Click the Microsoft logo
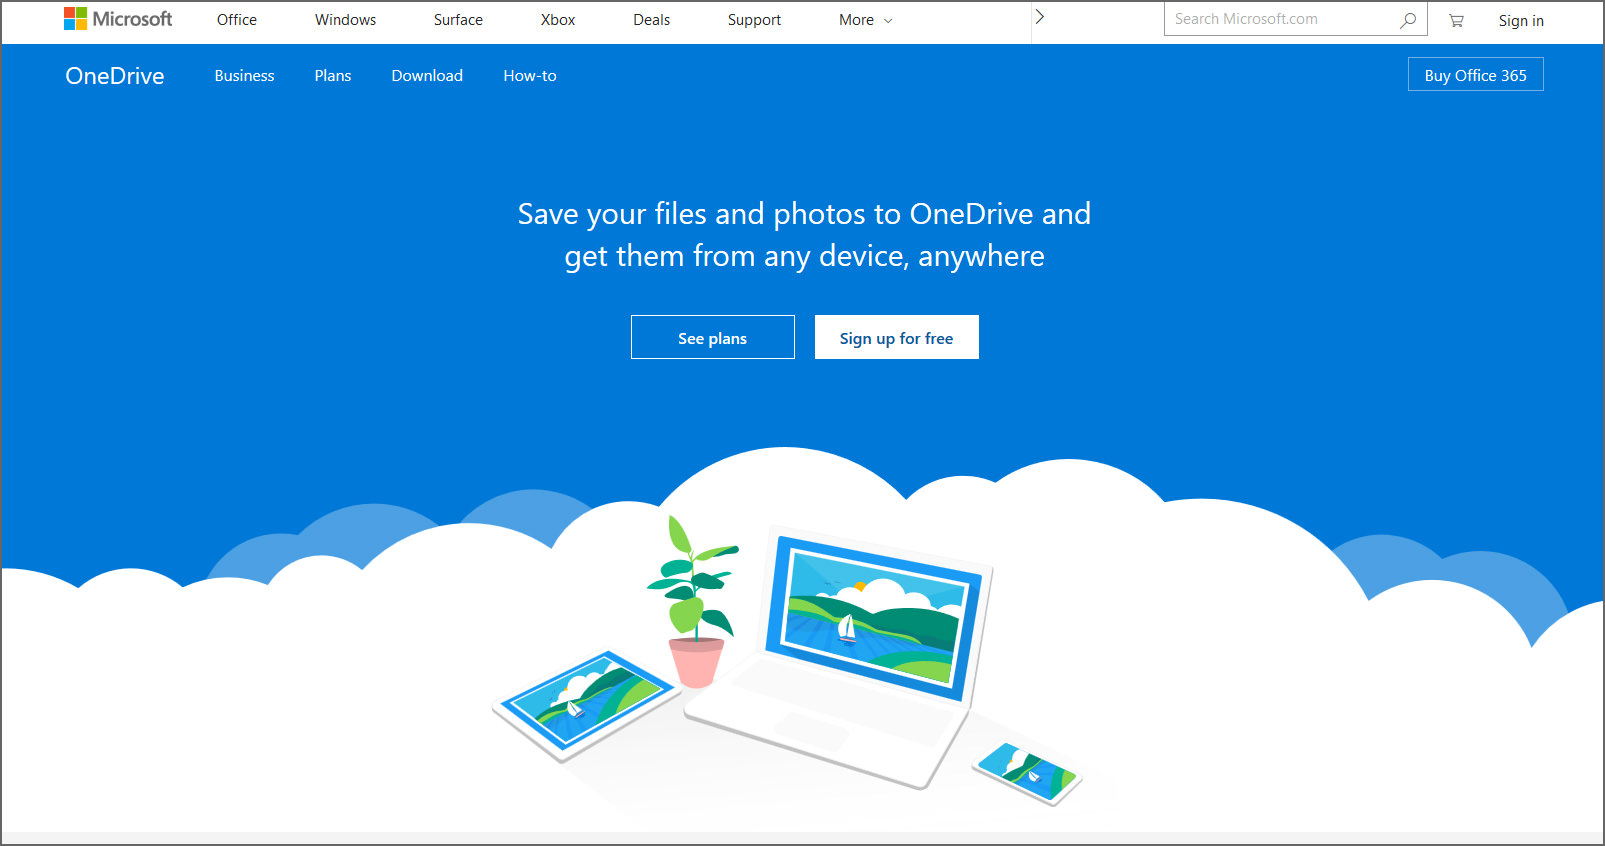Image resolution: width=1605 pixels, height=846 pixels. pos(118,19)
